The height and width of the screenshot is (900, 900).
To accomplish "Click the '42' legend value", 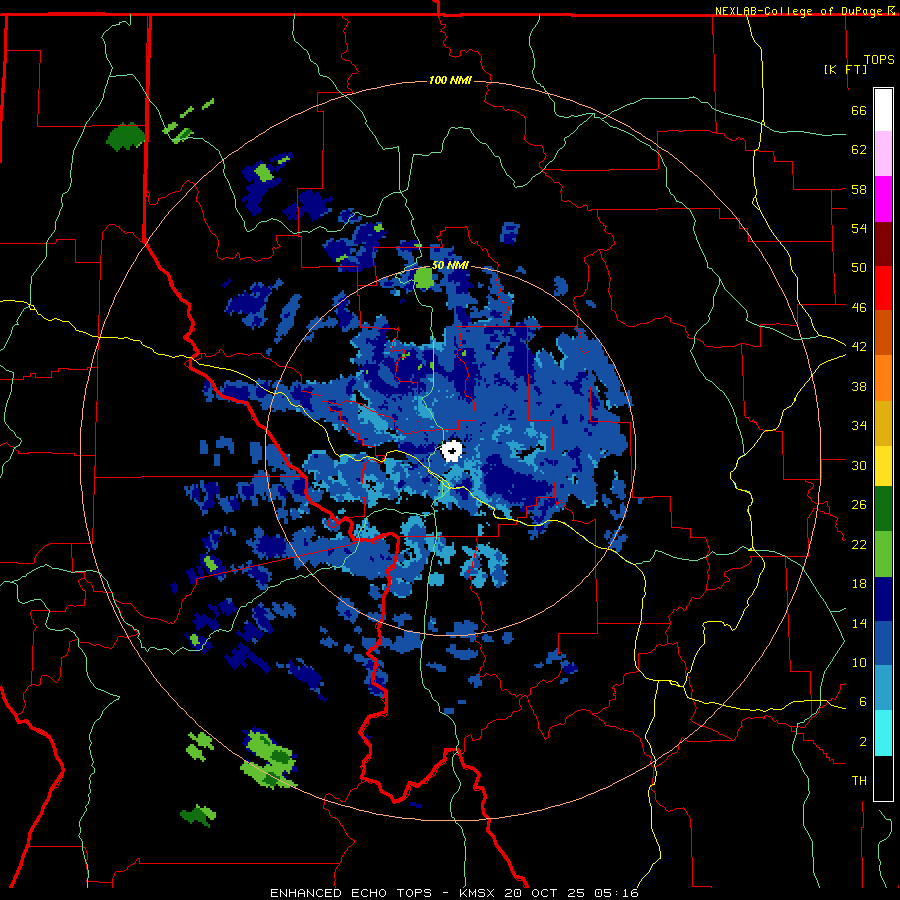I will point(859,346).
